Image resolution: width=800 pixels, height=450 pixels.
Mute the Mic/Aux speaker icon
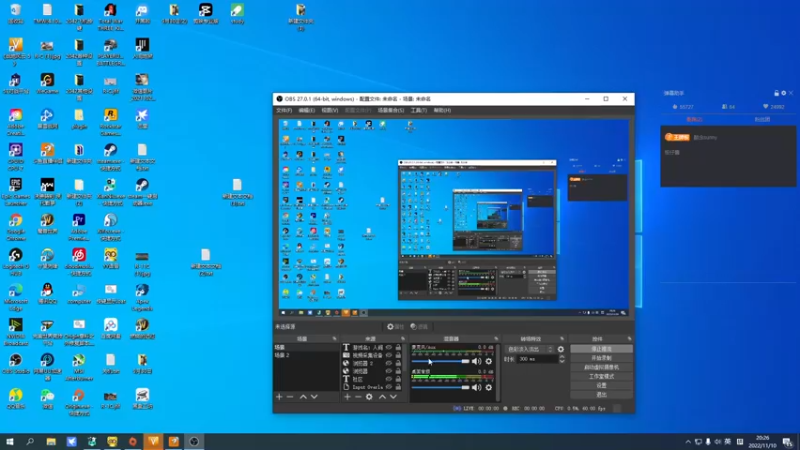(x=476, y=361)
